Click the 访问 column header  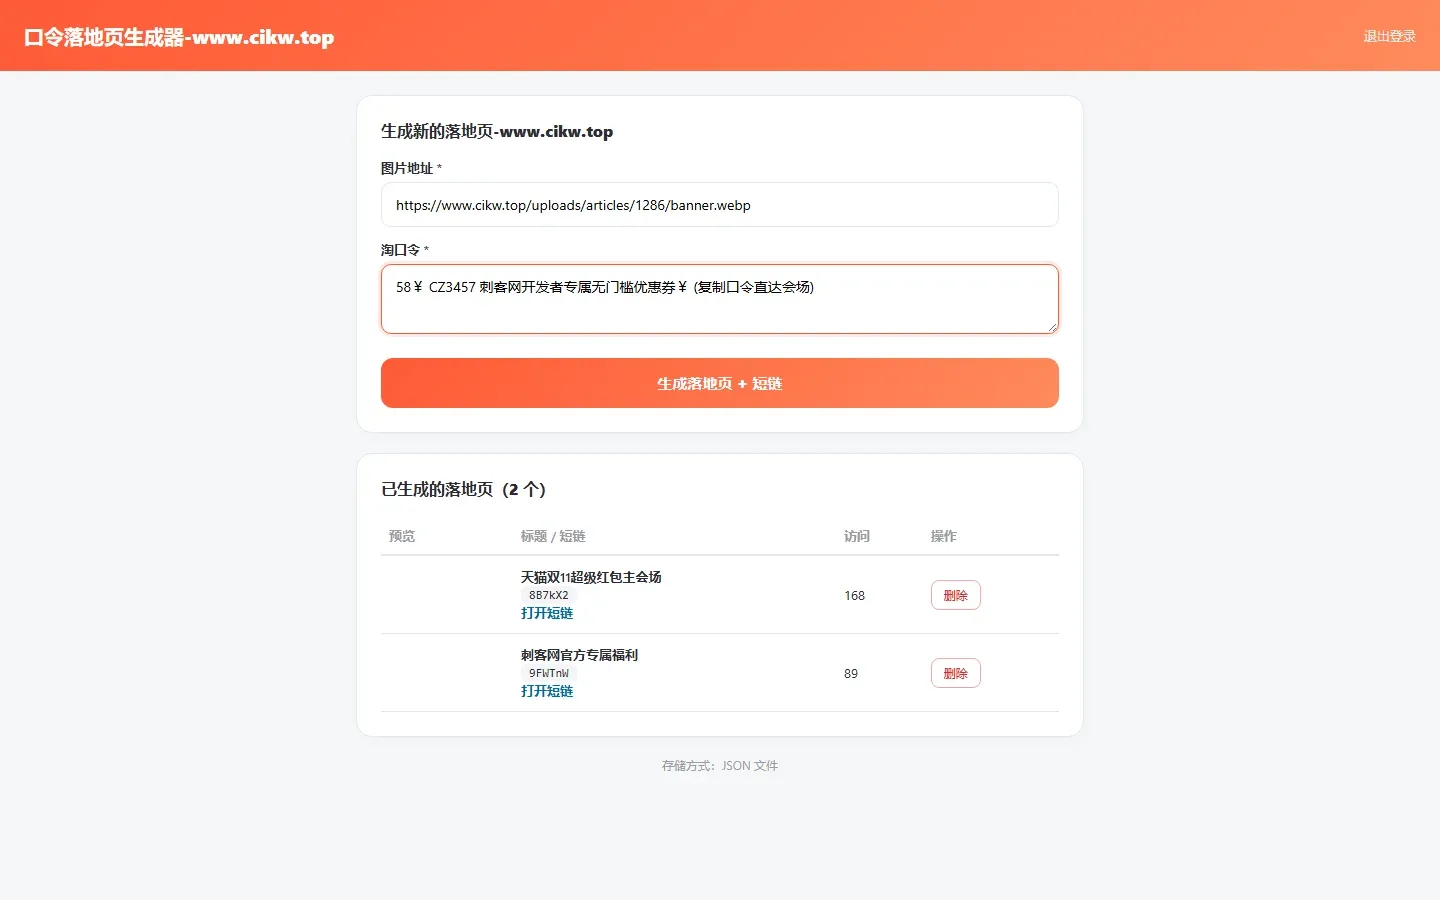click(x=857, y=536)
